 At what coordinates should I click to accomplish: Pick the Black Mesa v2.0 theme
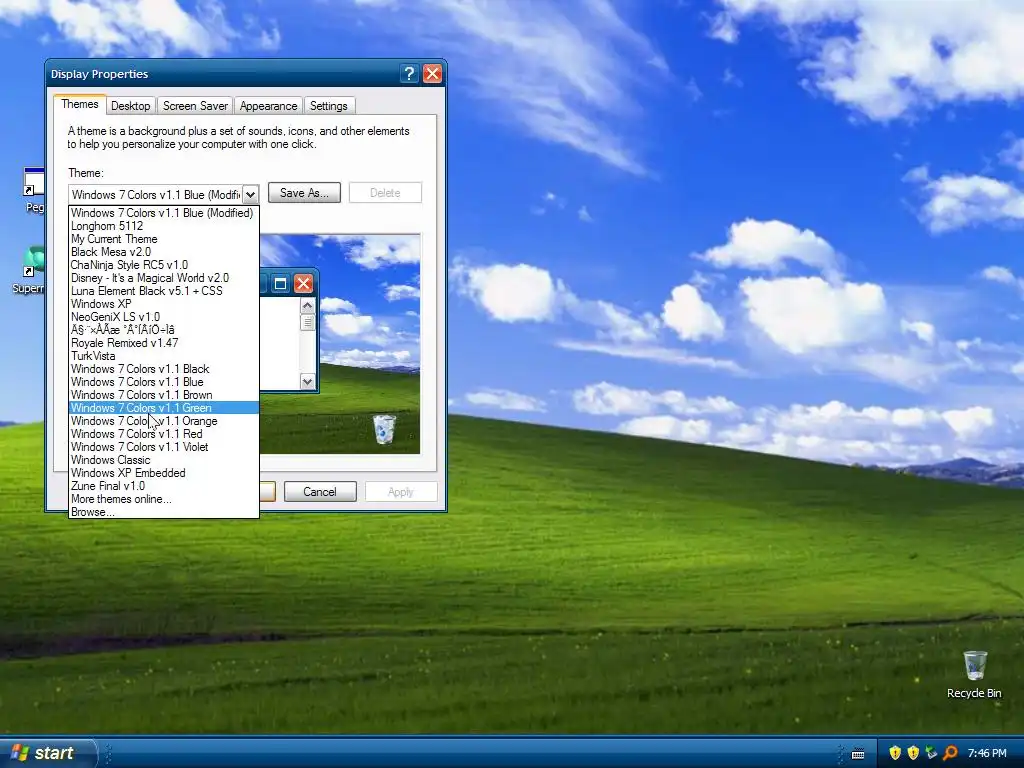click(x=164, y=252)
